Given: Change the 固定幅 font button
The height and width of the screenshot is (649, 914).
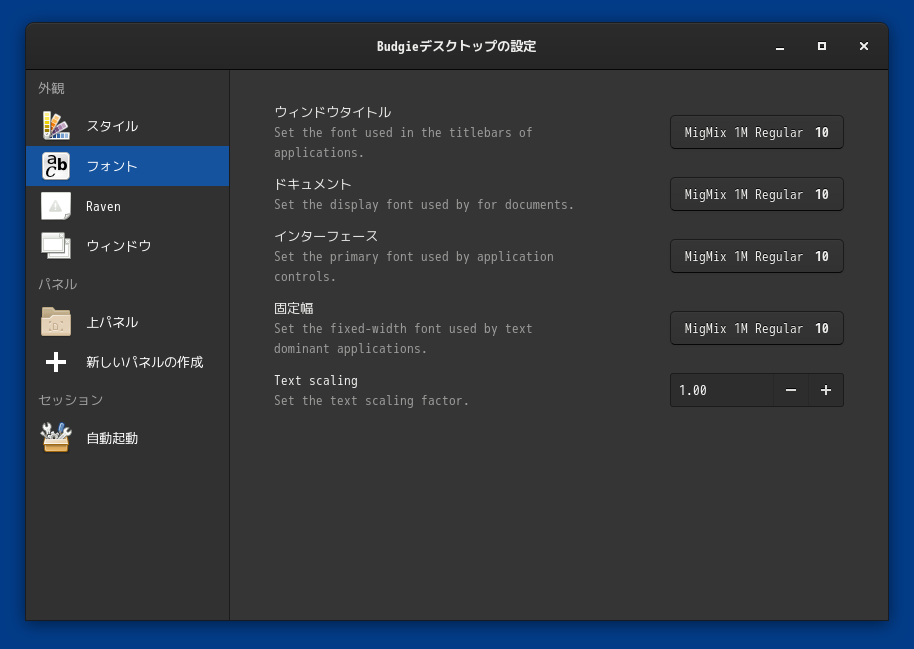Looking at the screenshot, I should click(757, 328).
